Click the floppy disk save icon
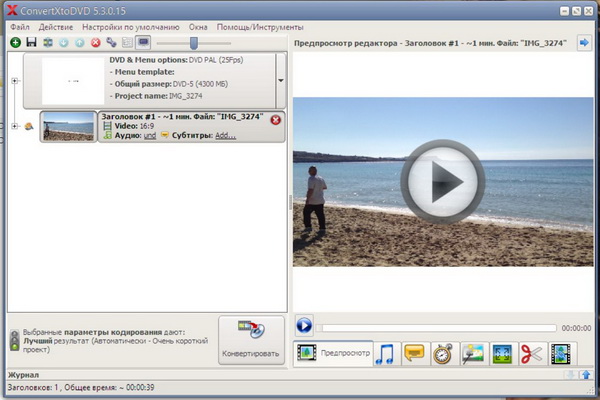600x400 pixels. tap(31, 43)
